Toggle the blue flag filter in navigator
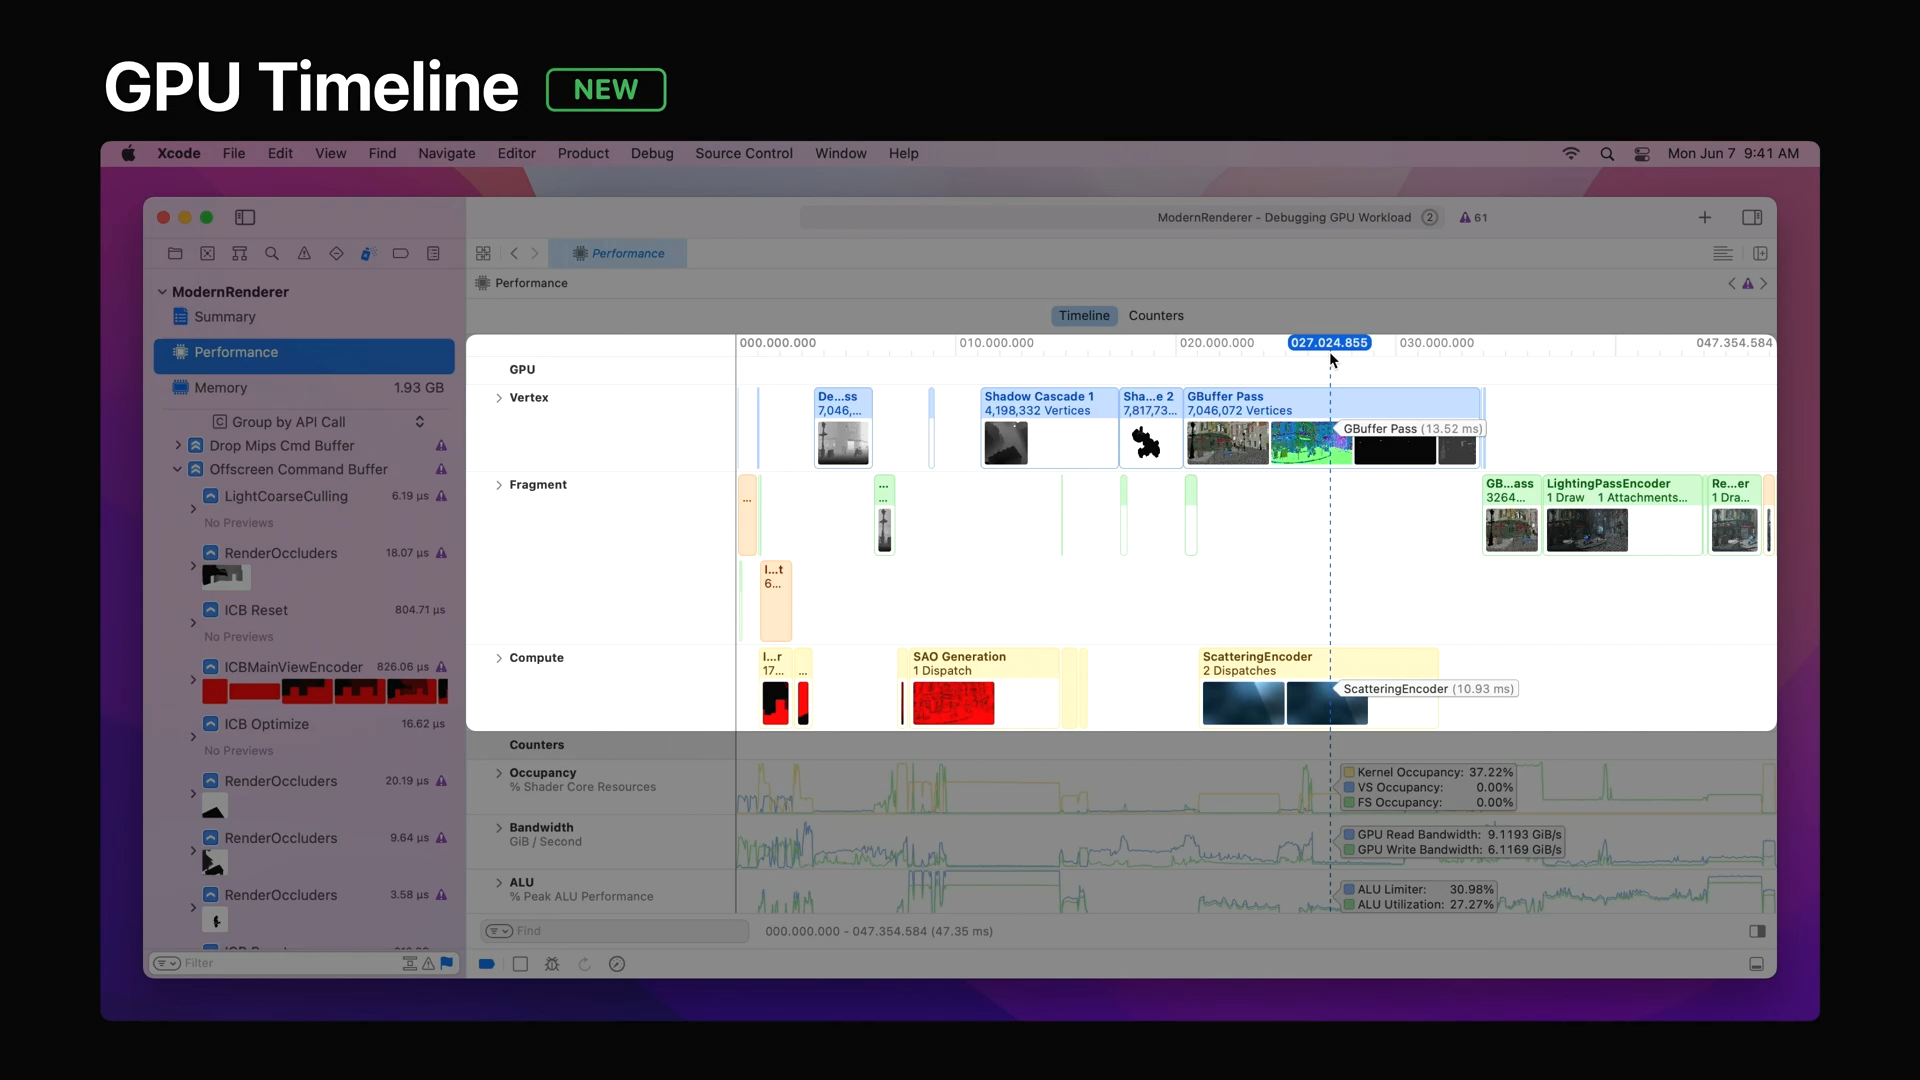The height and width of the screenshot is (1080, 1920). point(447,963)
